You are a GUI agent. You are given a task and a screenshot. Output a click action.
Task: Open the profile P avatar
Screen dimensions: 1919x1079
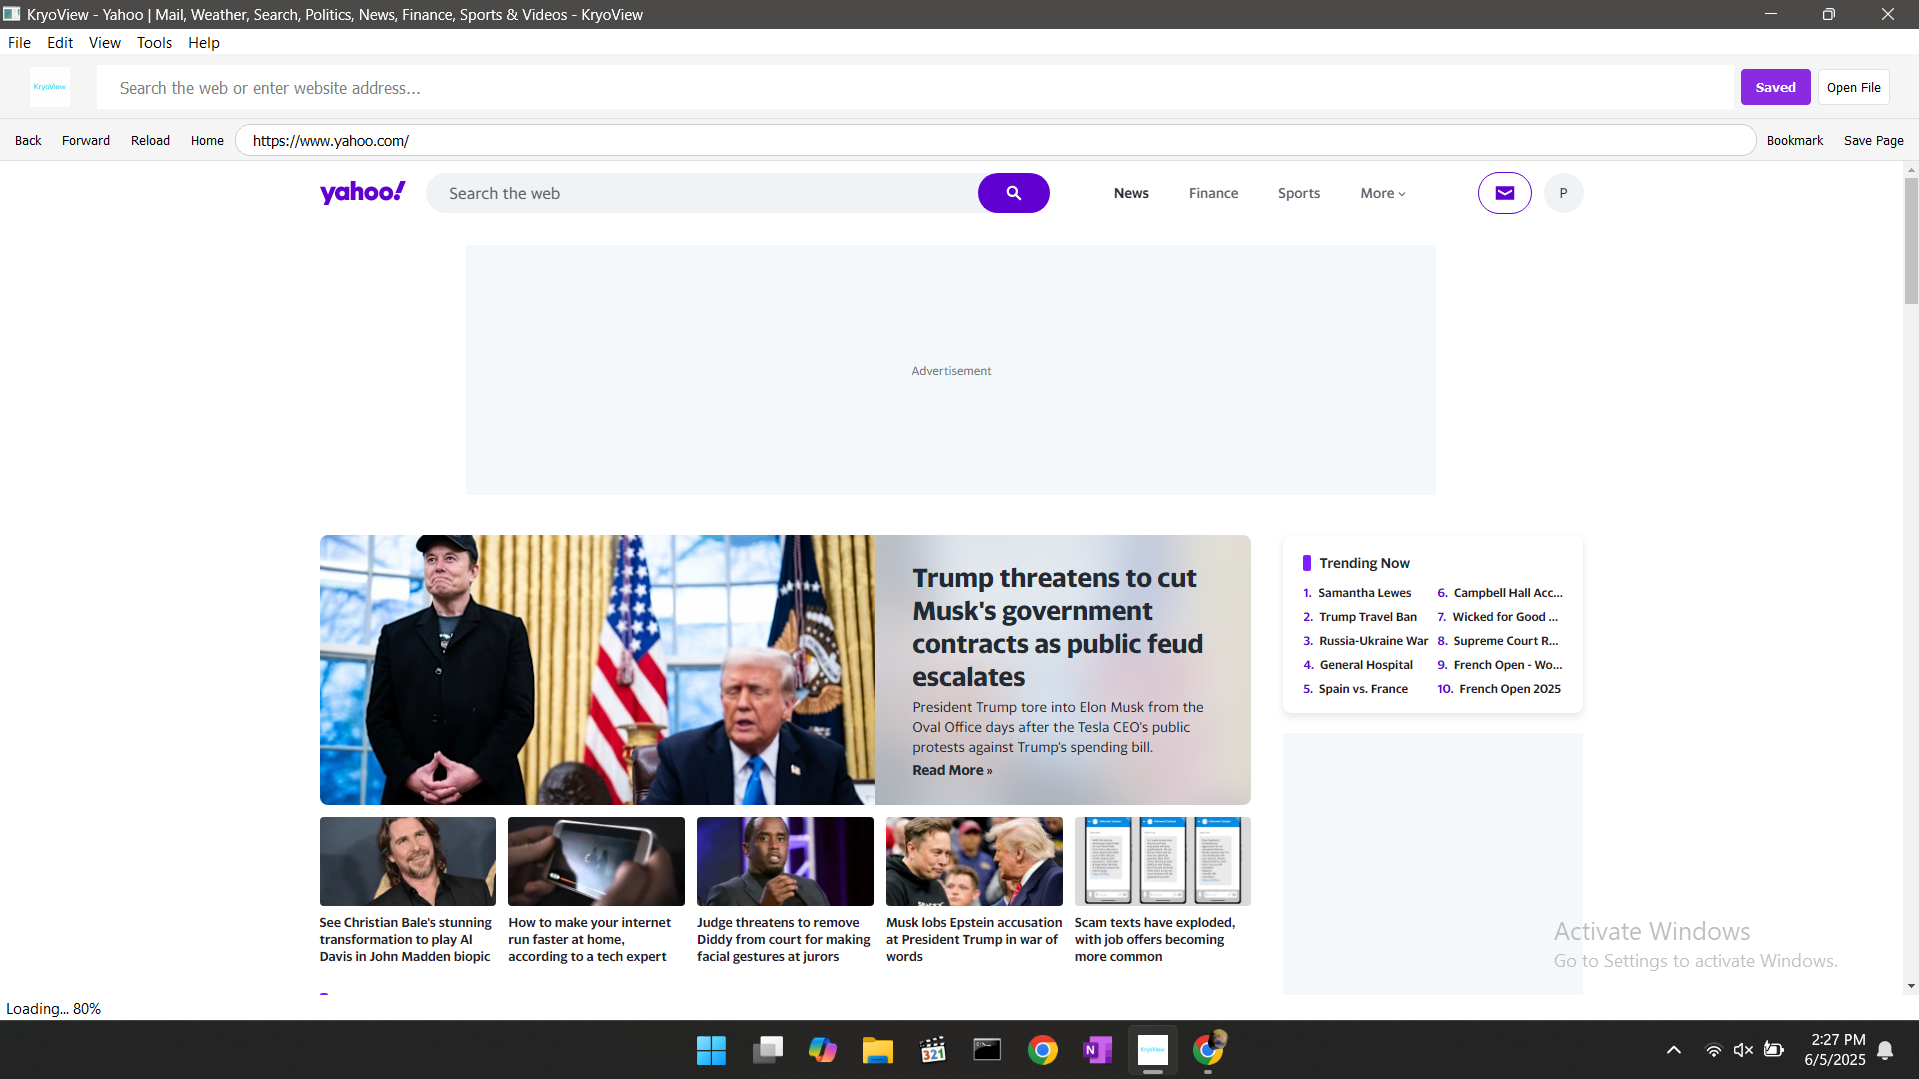pos(1563,193)
